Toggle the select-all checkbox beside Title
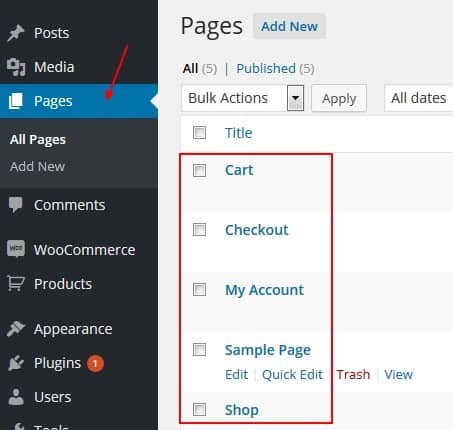The image size is (453, 430). click(x=199, y=133)
